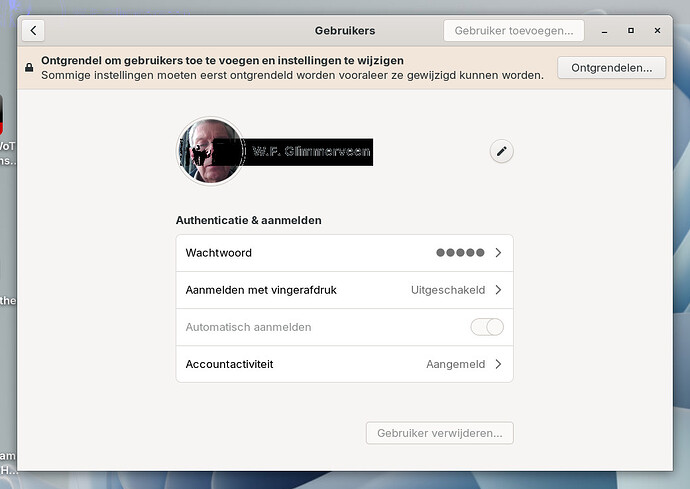This screenshot has width=690, height=489.
Task: Click the padlock icon in the unlock banner
Action: pyautogui.click(x=29, y=68)
